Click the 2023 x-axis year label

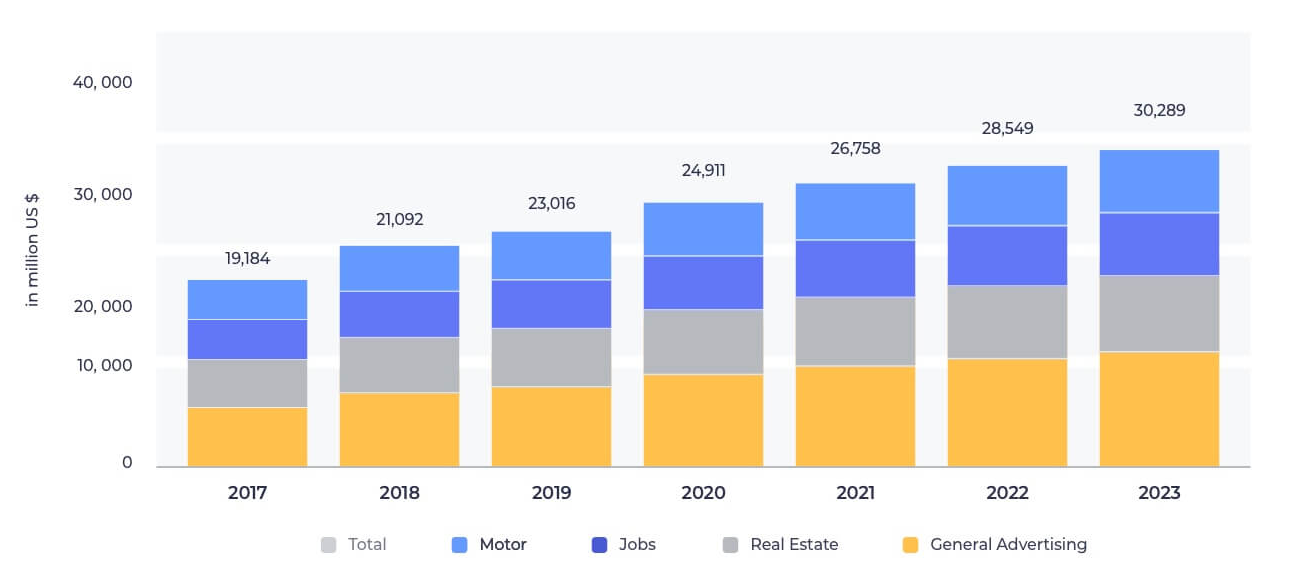pyautogui.click(x=1159, y=493)
